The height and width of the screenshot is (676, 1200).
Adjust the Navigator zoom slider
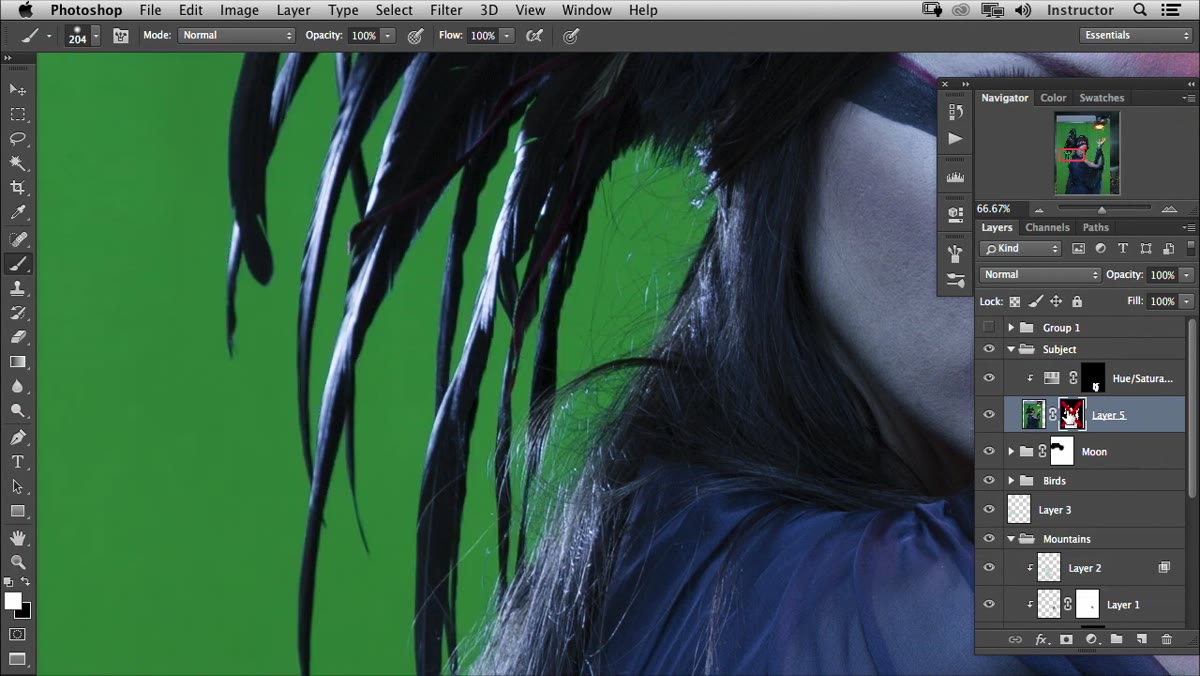1102,210
